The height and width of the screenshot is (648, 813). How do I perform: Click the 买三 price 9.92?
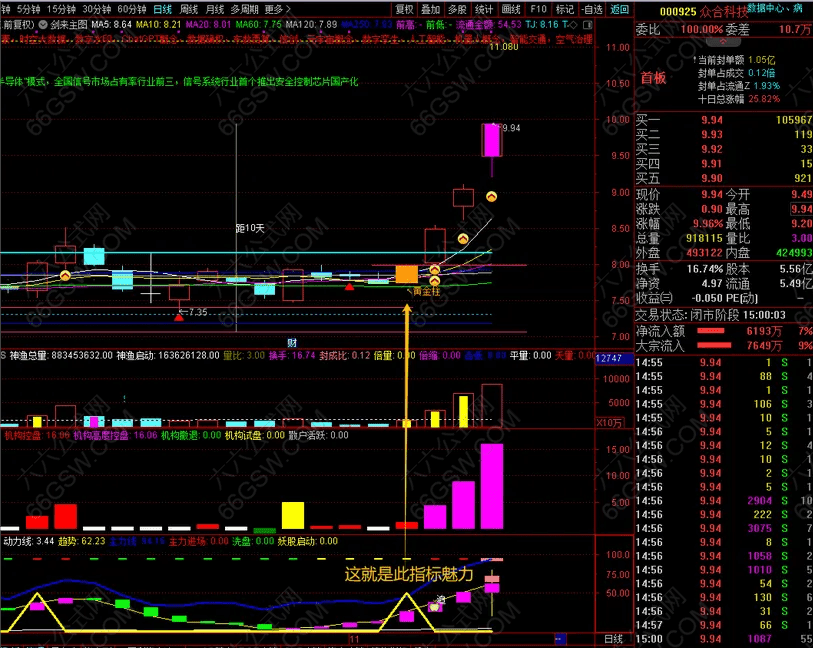pyautogui.click(x=712, y=149)
